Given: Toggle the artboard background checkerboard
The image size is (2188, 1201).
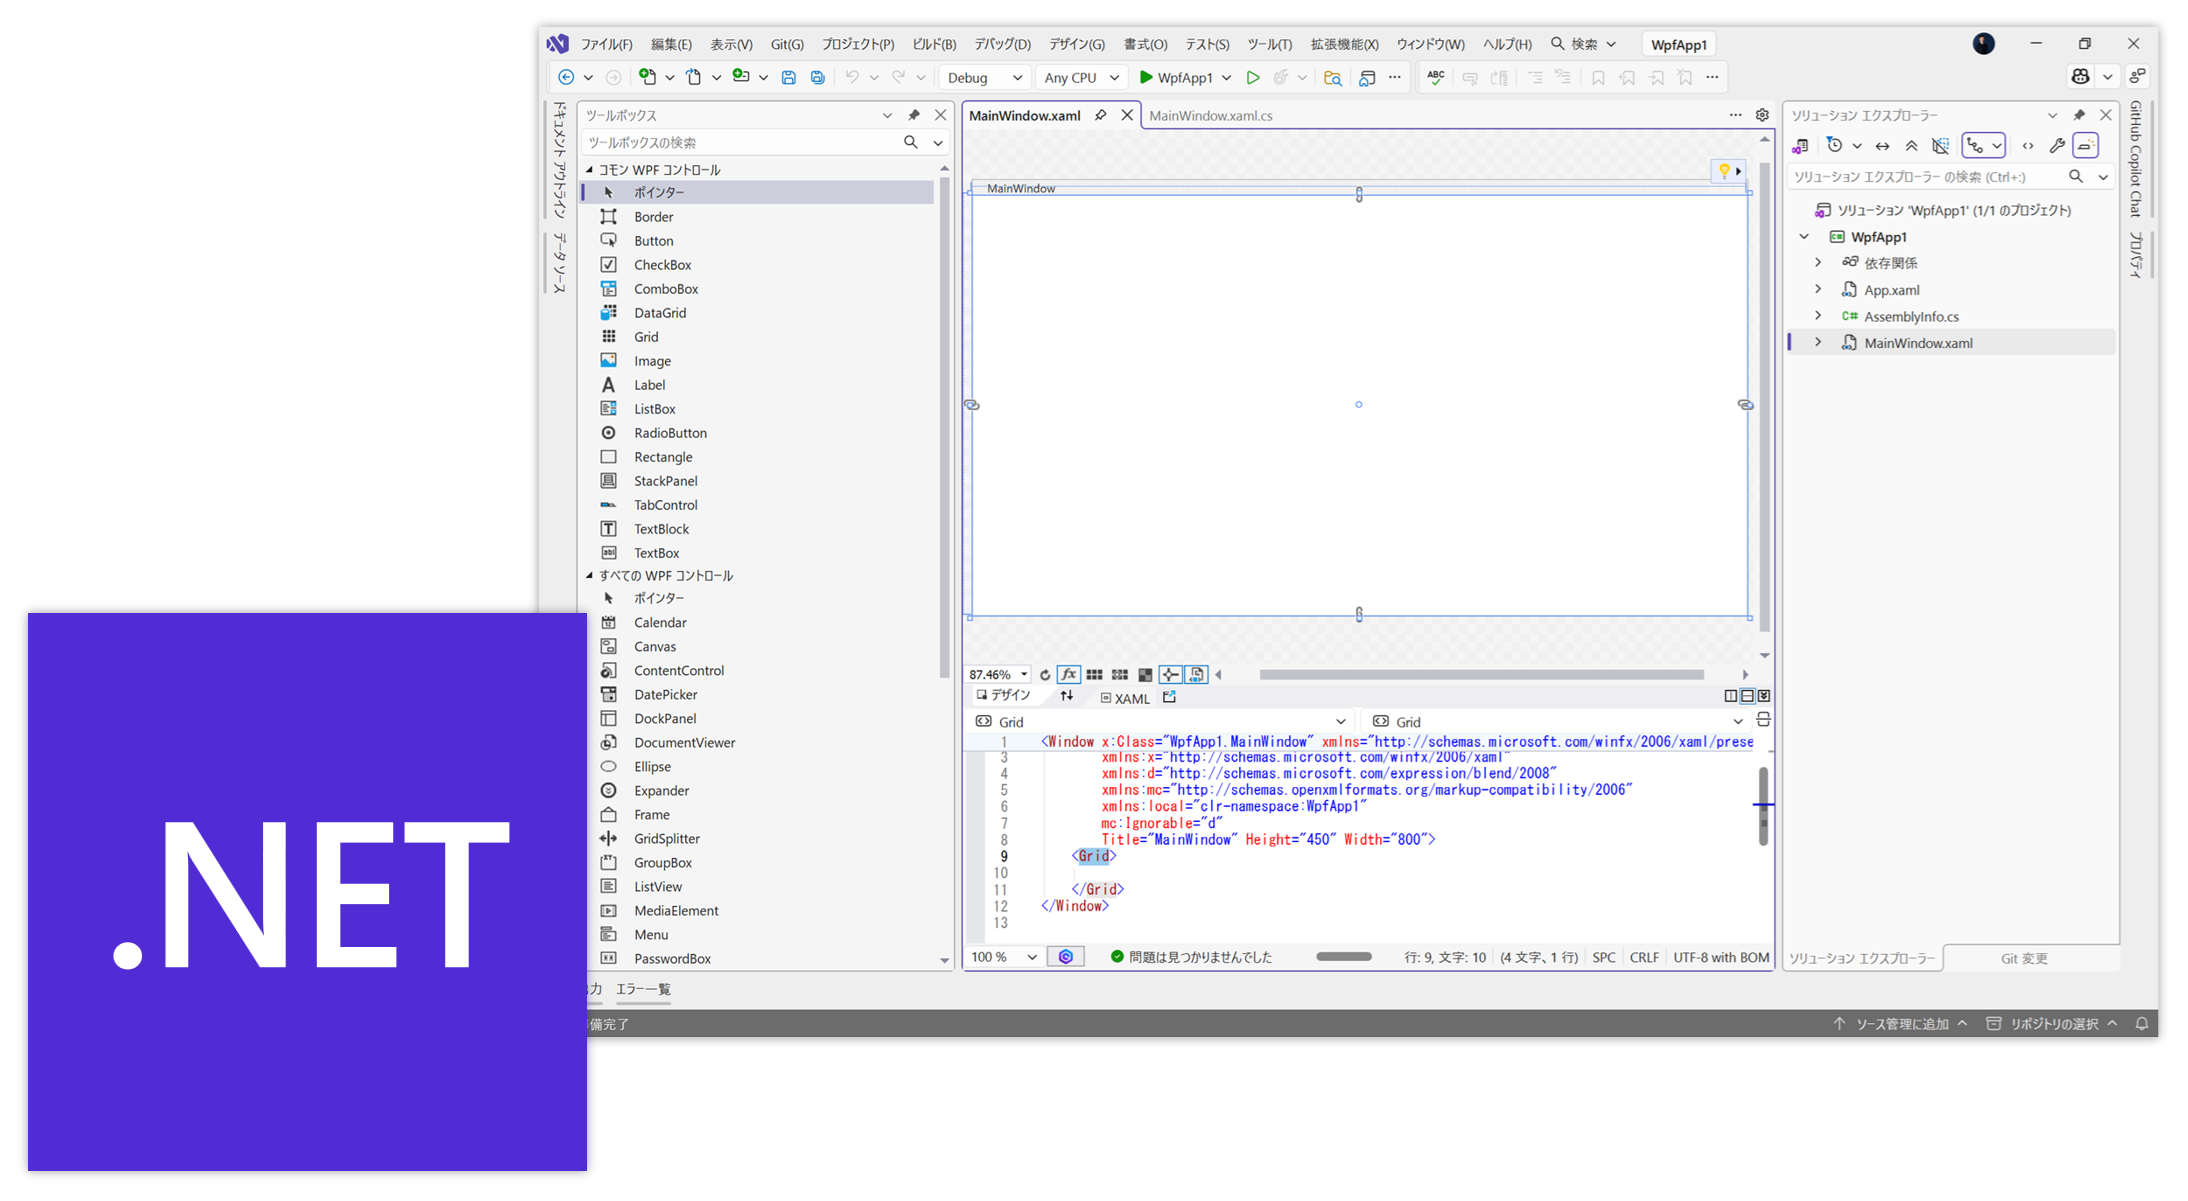Looking at the screenshot, I should click(1145, 675).
